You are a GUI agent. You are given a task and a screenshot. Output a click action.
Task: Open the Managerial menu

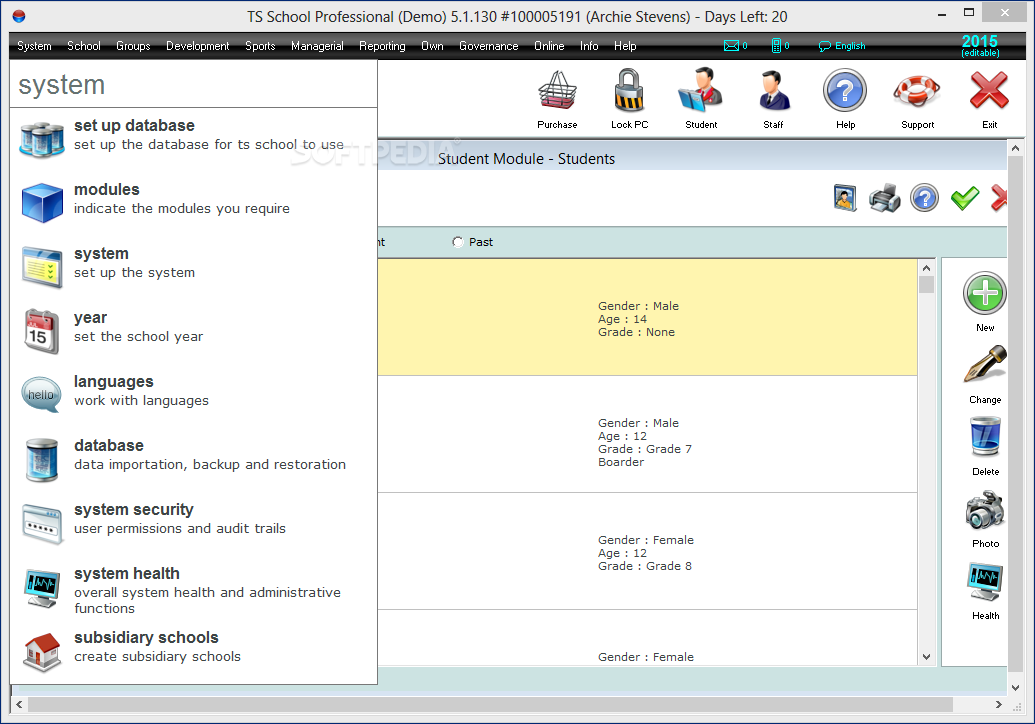317,46
